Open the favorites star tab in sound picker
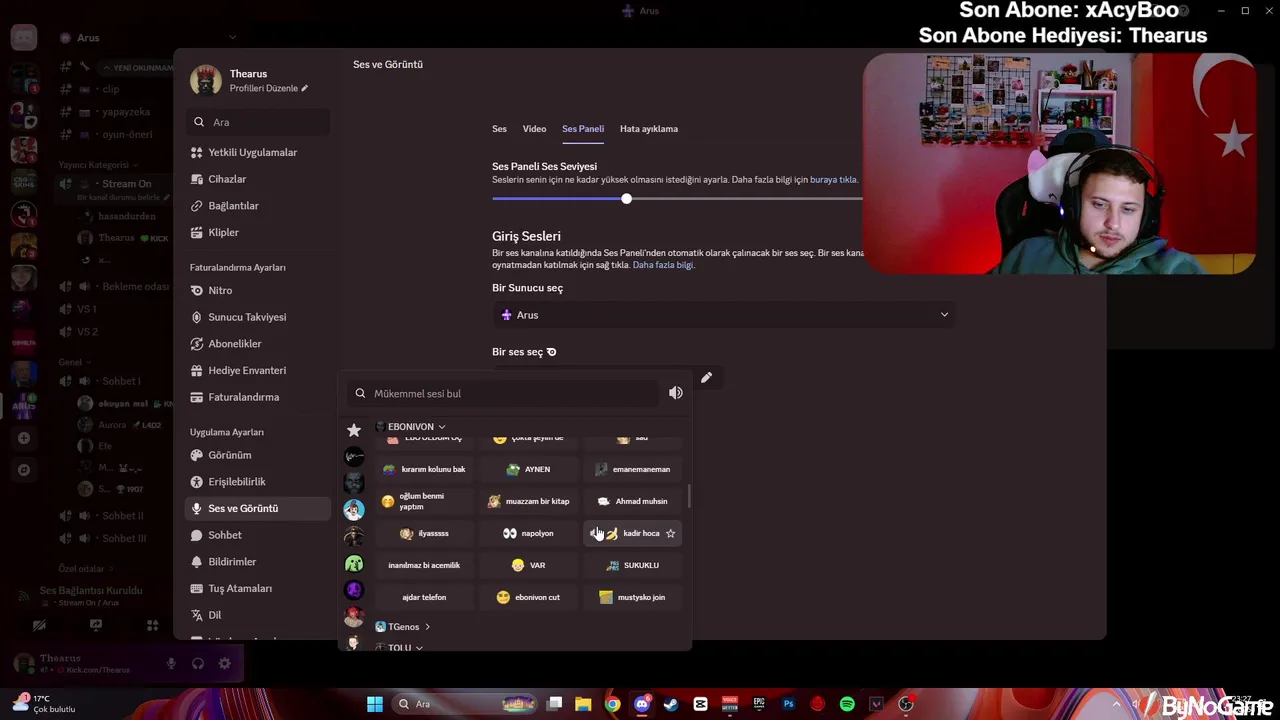The height and width of the screenshot is (720, 1280). tap(354, 430)
